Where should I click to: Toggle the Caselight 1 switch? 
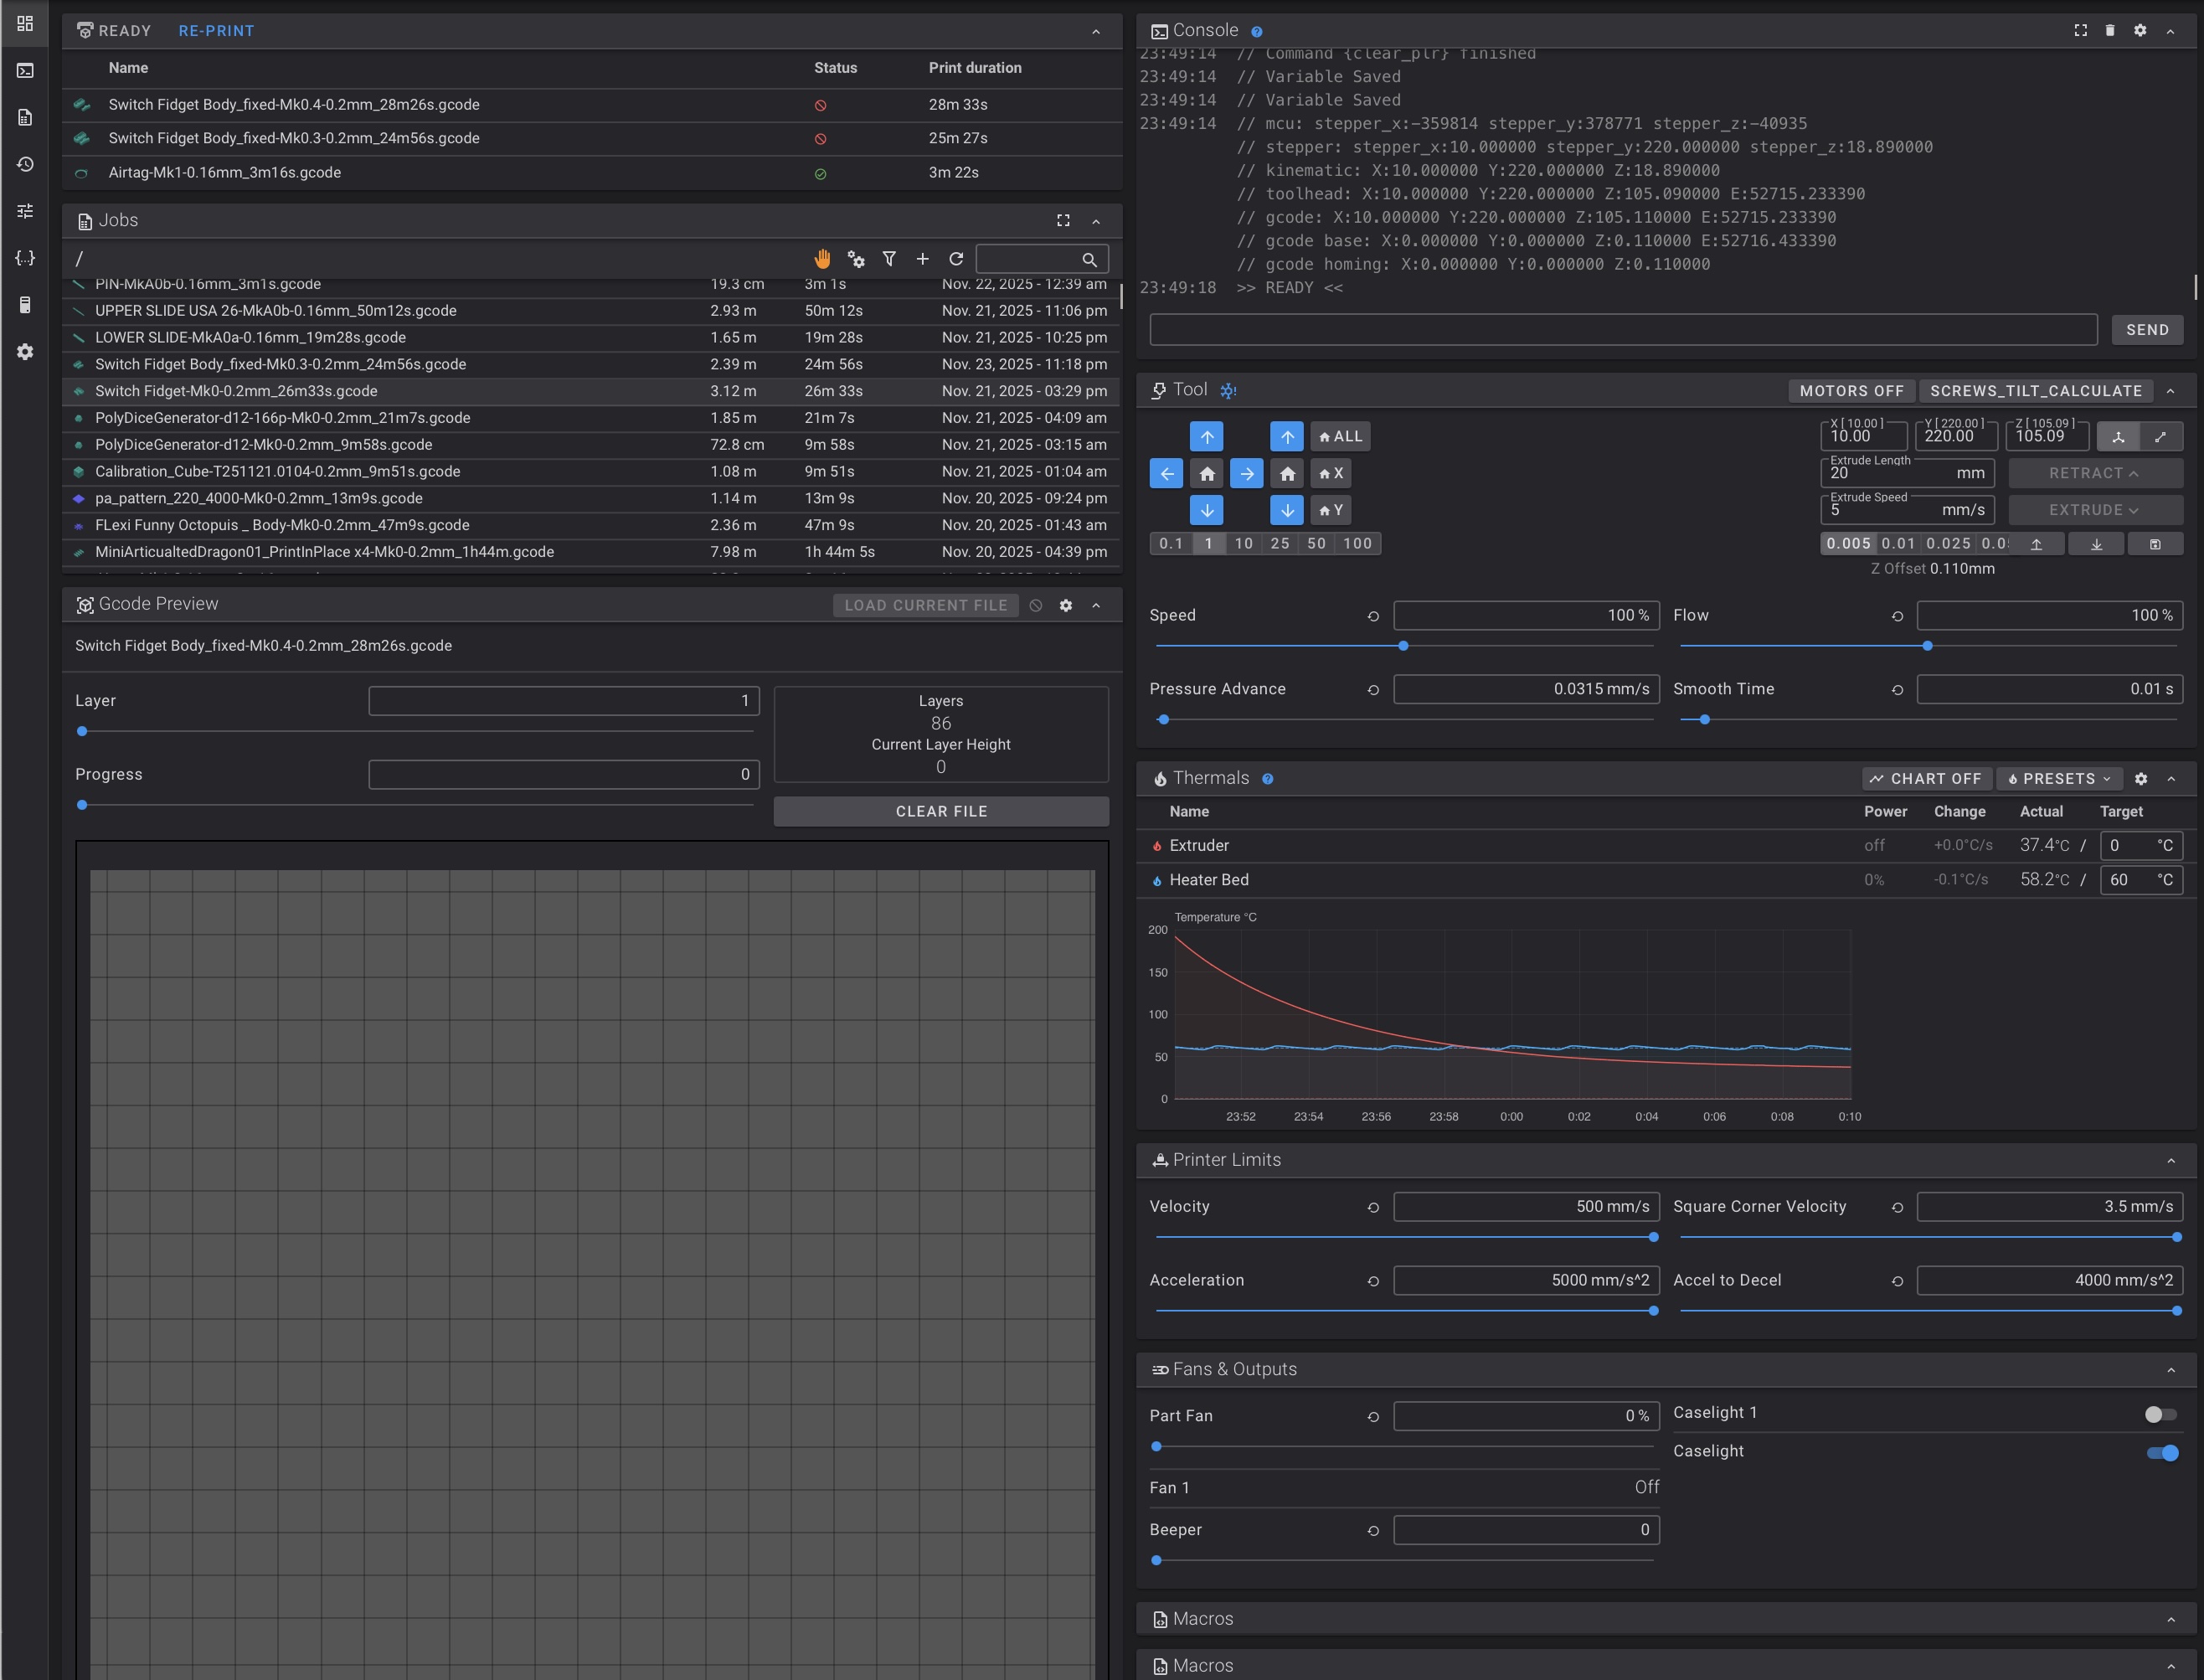(2160, 1414)
